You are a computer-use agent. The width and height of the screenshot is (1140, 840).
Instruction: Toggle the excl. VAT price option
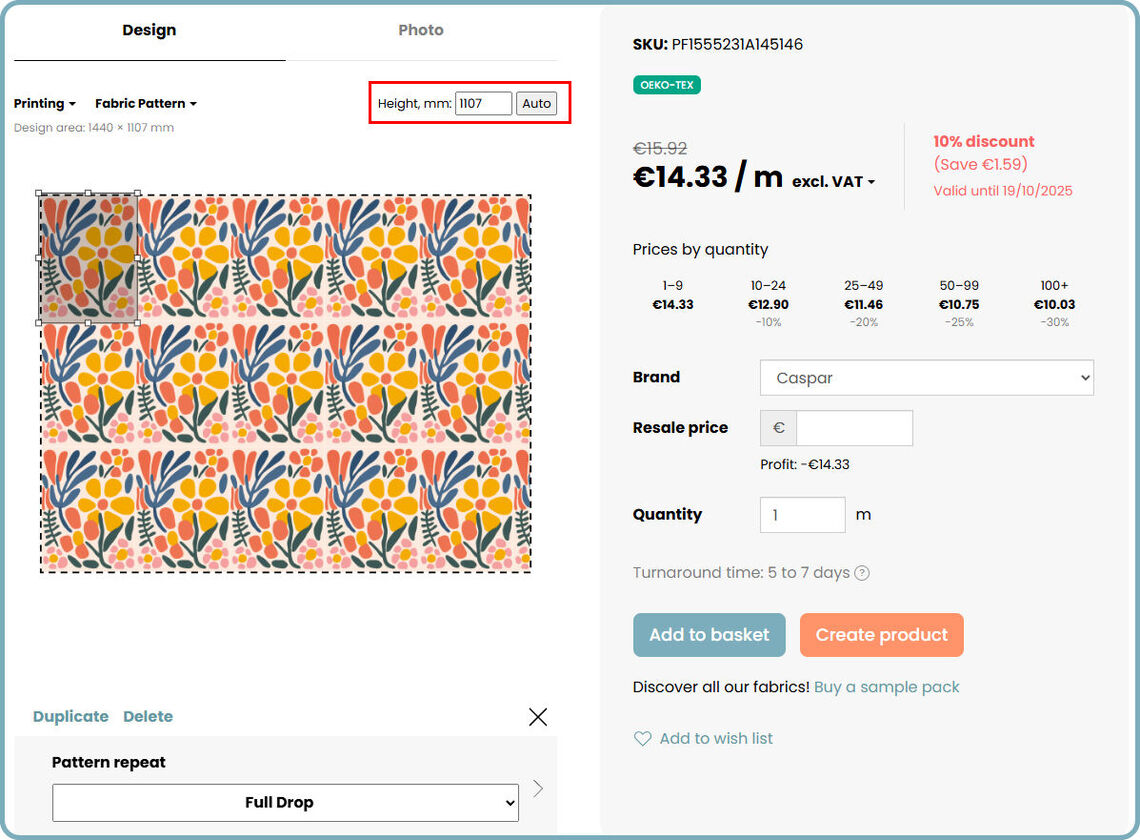[x=833, y=182]
